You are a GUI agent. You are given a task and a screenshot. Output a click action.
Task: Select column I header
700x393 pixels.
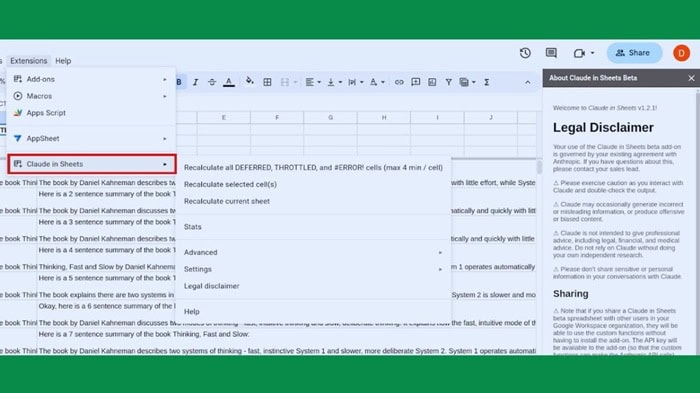pos(437,117)
